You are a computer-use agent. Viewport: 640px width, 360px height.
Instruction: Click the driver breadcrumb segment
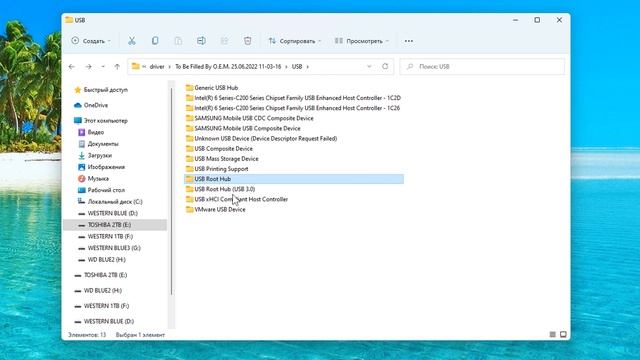pos(157,67)
